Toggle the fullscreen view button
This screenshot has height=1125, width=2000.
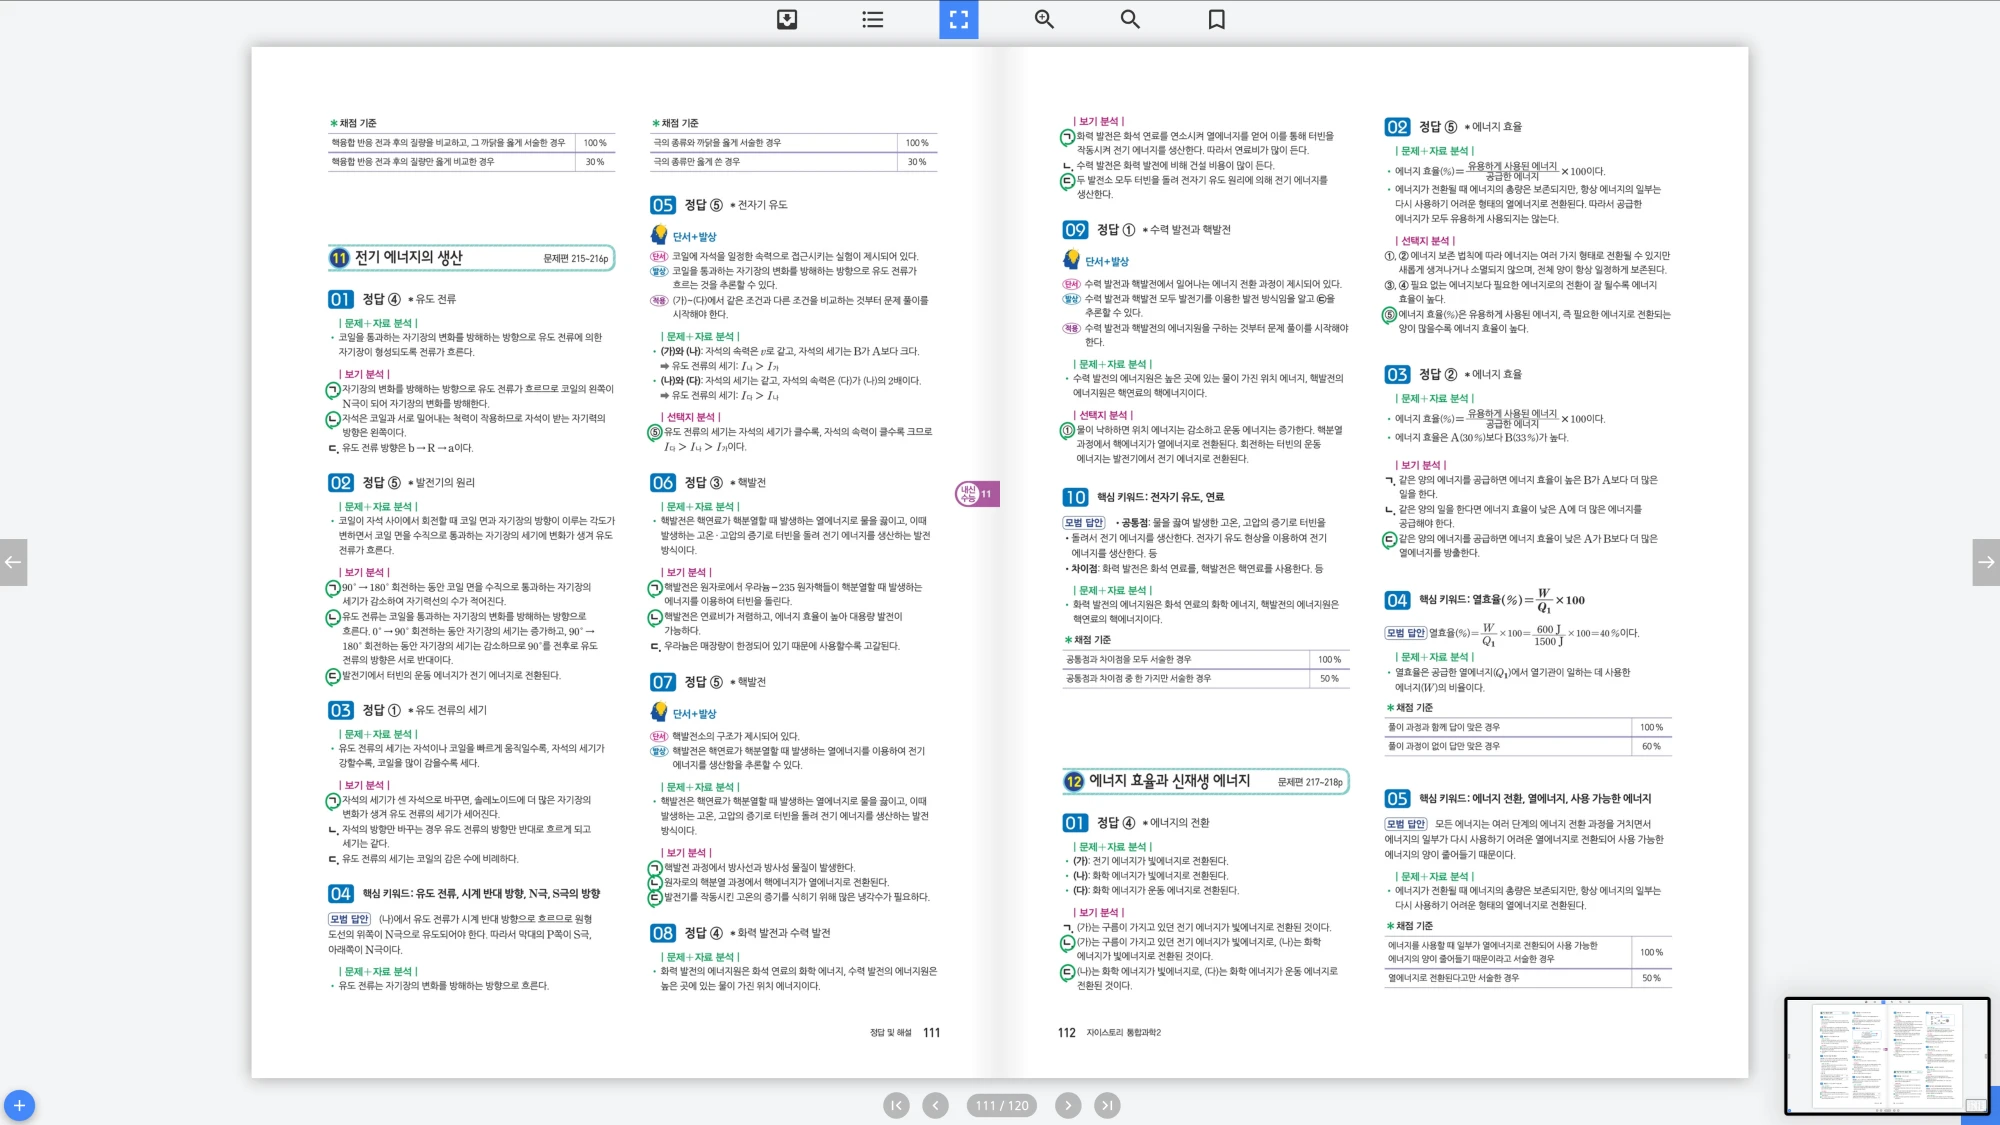(x=958, y=19)
